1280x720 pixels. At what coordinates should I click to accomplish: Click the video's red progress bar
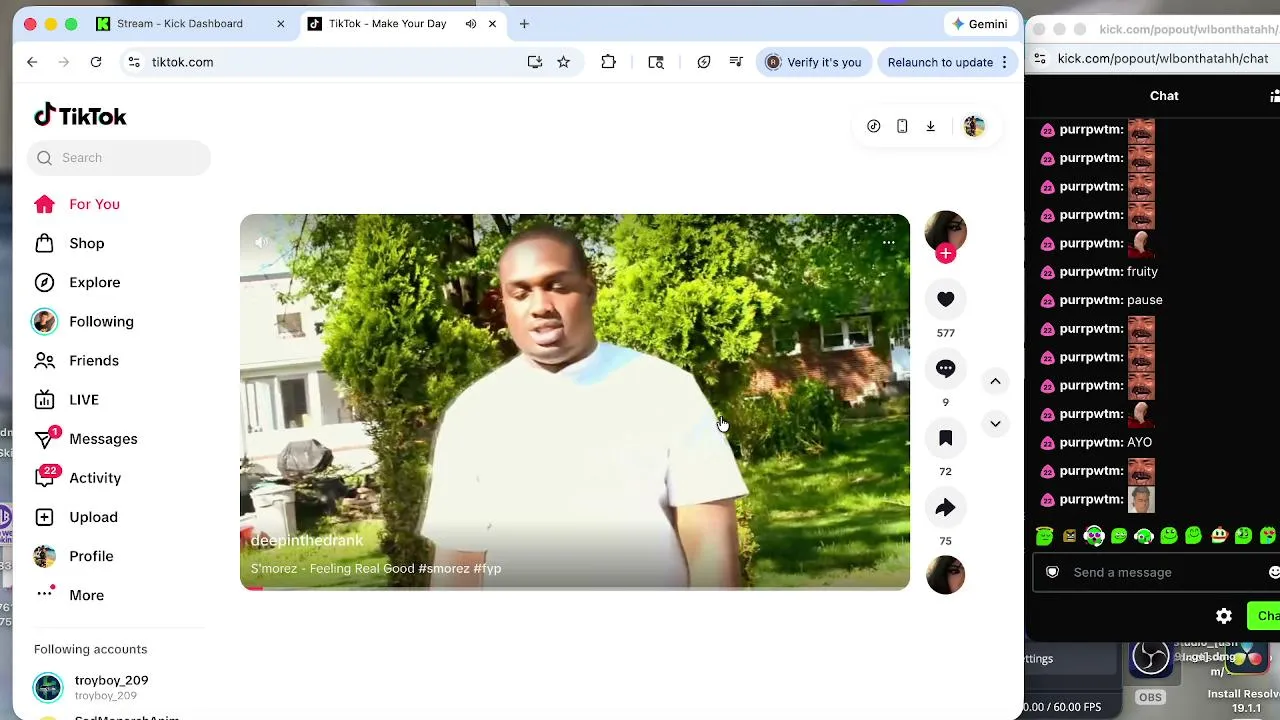click(x=252, y=588)
